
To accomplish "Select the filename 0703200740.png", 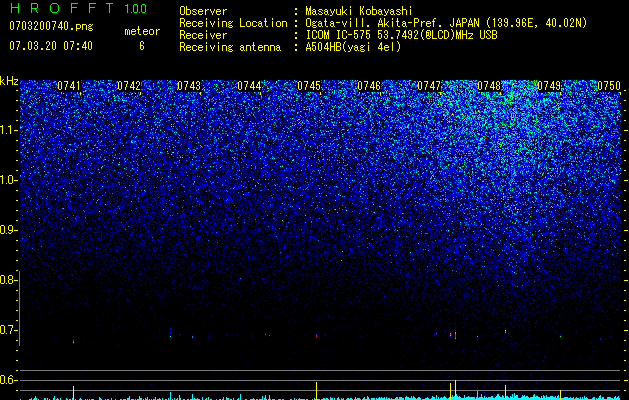I will click(x=51, y=26).
